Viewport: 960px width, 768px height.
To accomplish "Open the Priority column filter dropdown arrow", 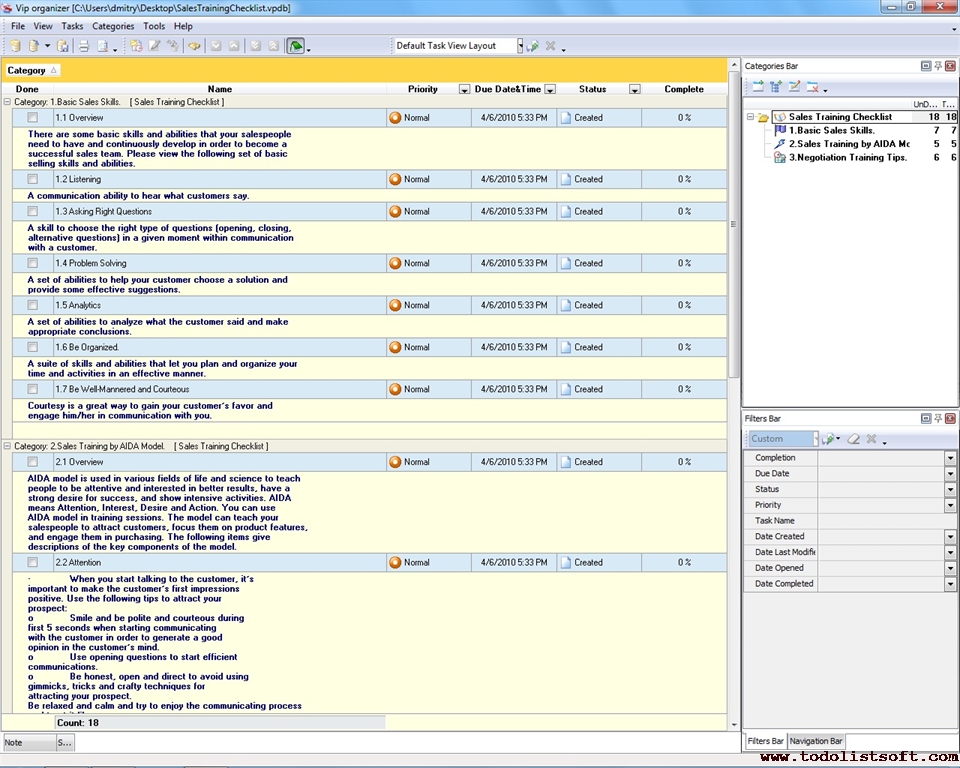I will [464, 90].
